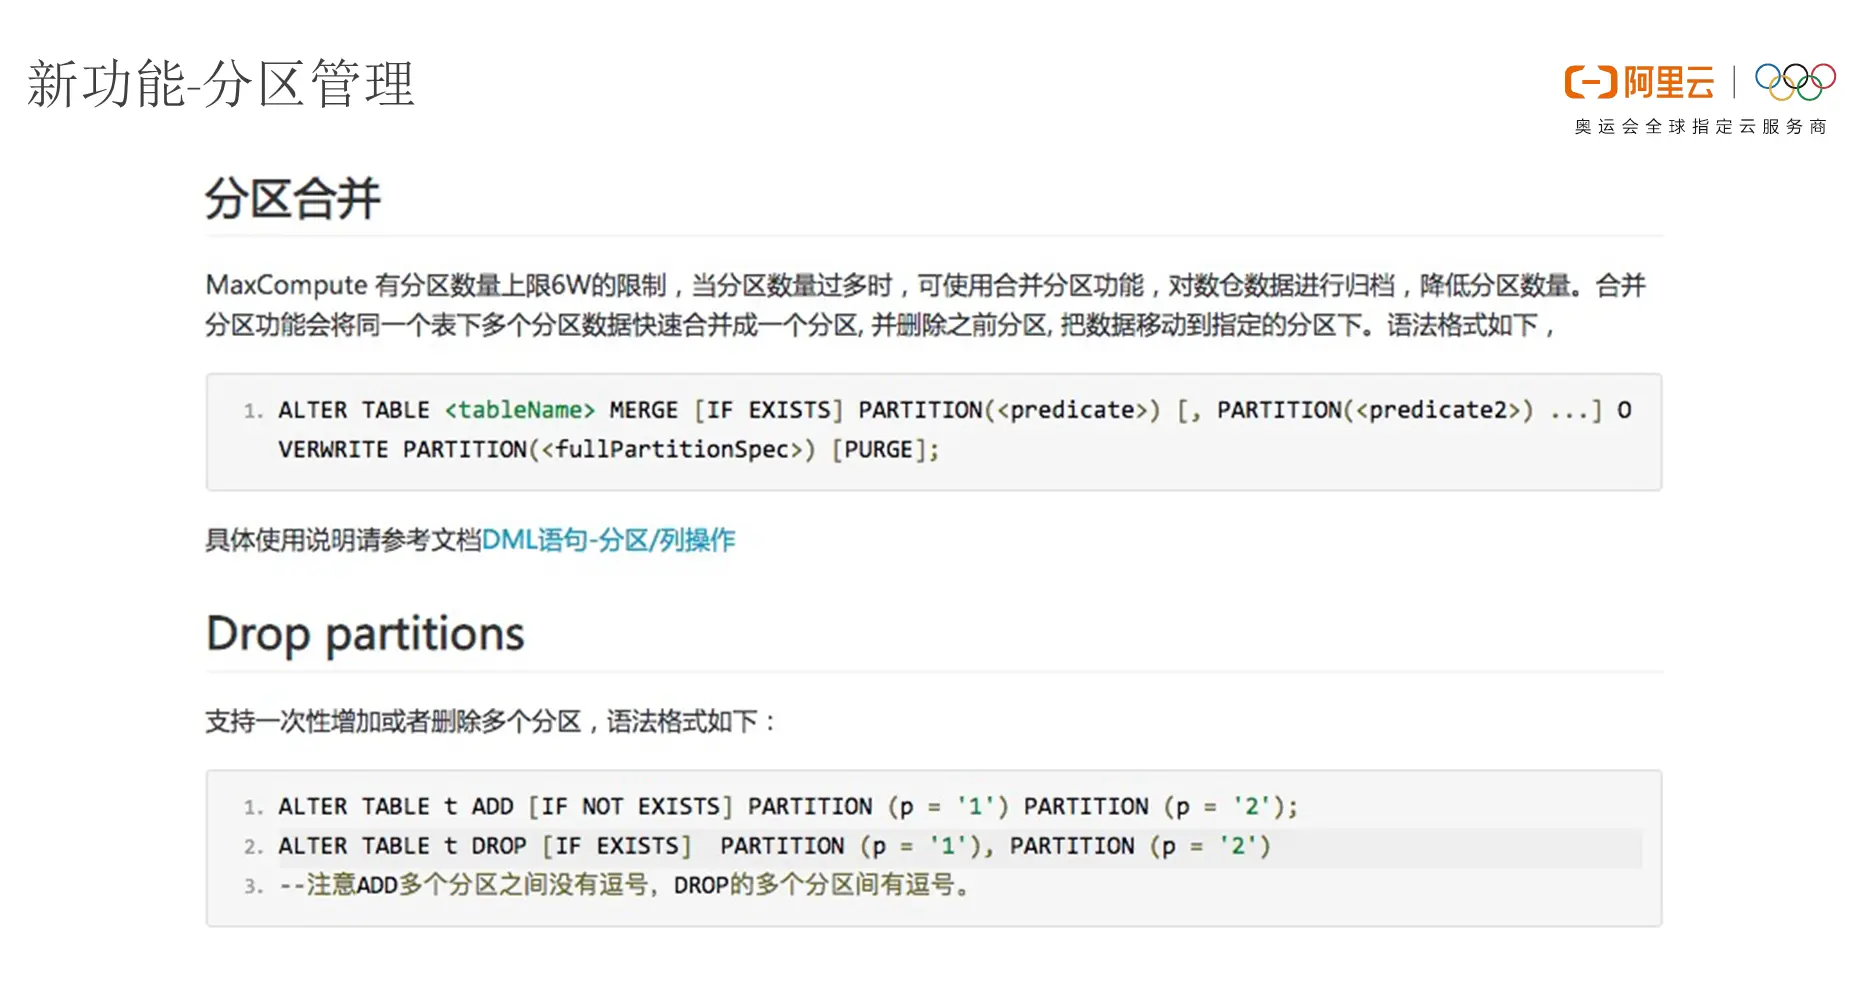Click the MERGE keyword in syntax block

click(x=643, y=410)
